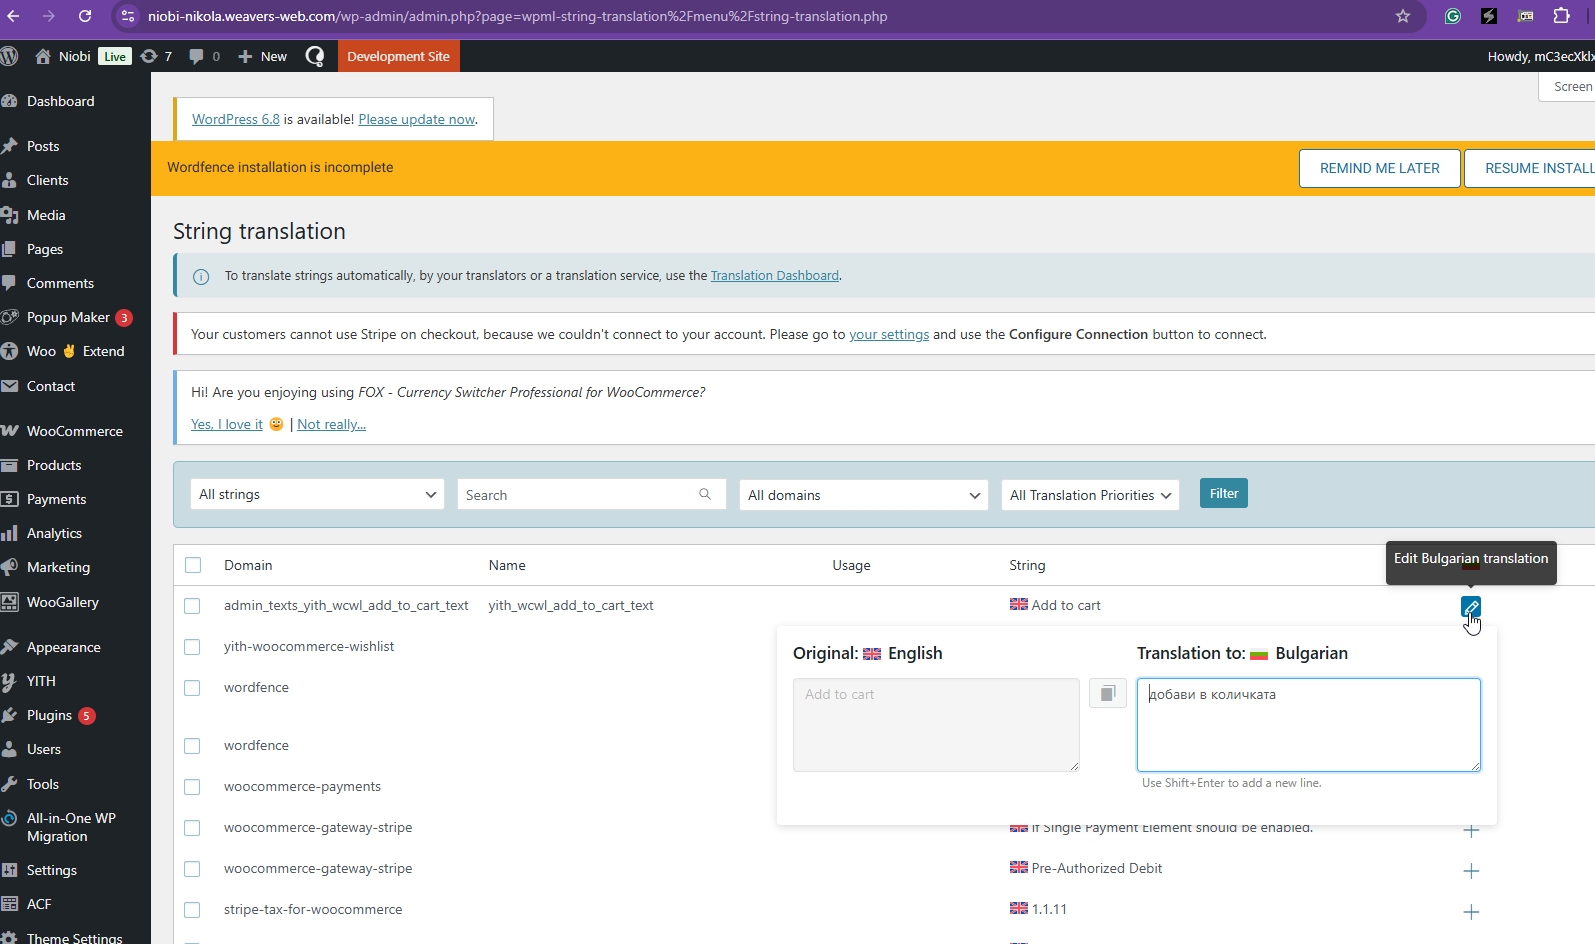This screenshot has width=1595, height=944.
Task: Click RESUME INSTALL button
Action: click(x=1530, y=168)
